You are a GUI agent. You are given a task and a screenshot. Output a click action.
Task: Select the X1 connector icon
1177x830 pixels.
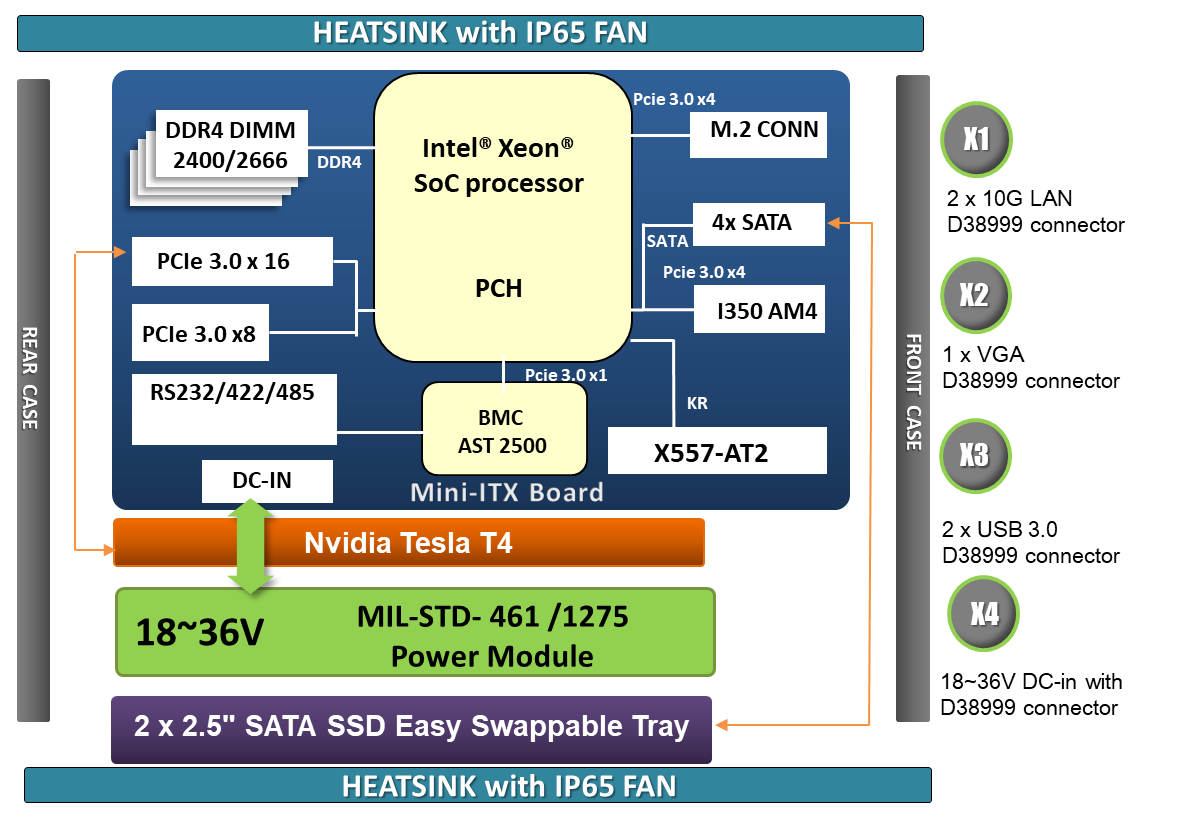[x=975, y=140]
